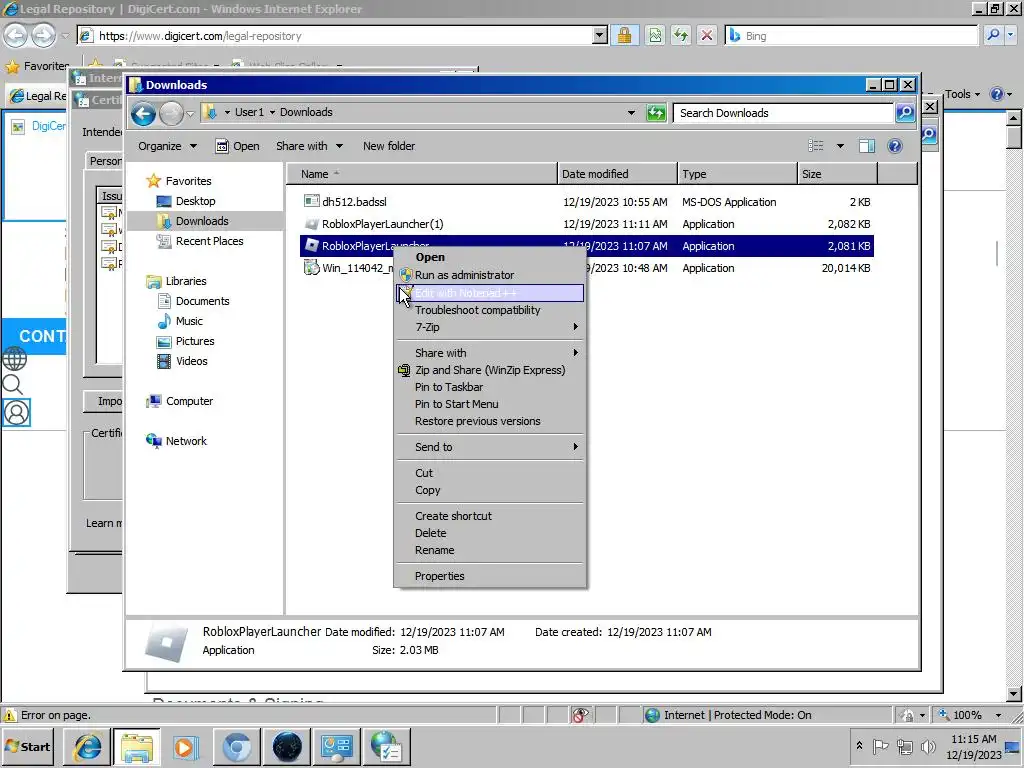Viewport: 1024px width, 768px height.
Task: Click the Back arrow in Downloads window
Action: [x=143, y=114]
